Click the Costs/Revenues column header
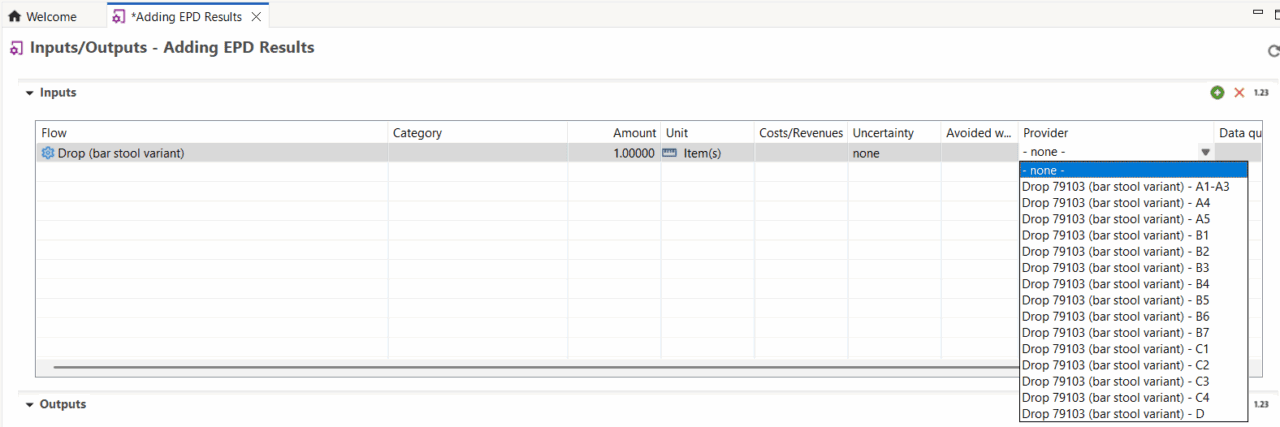The image size is (1280, 427). point(801,133)
